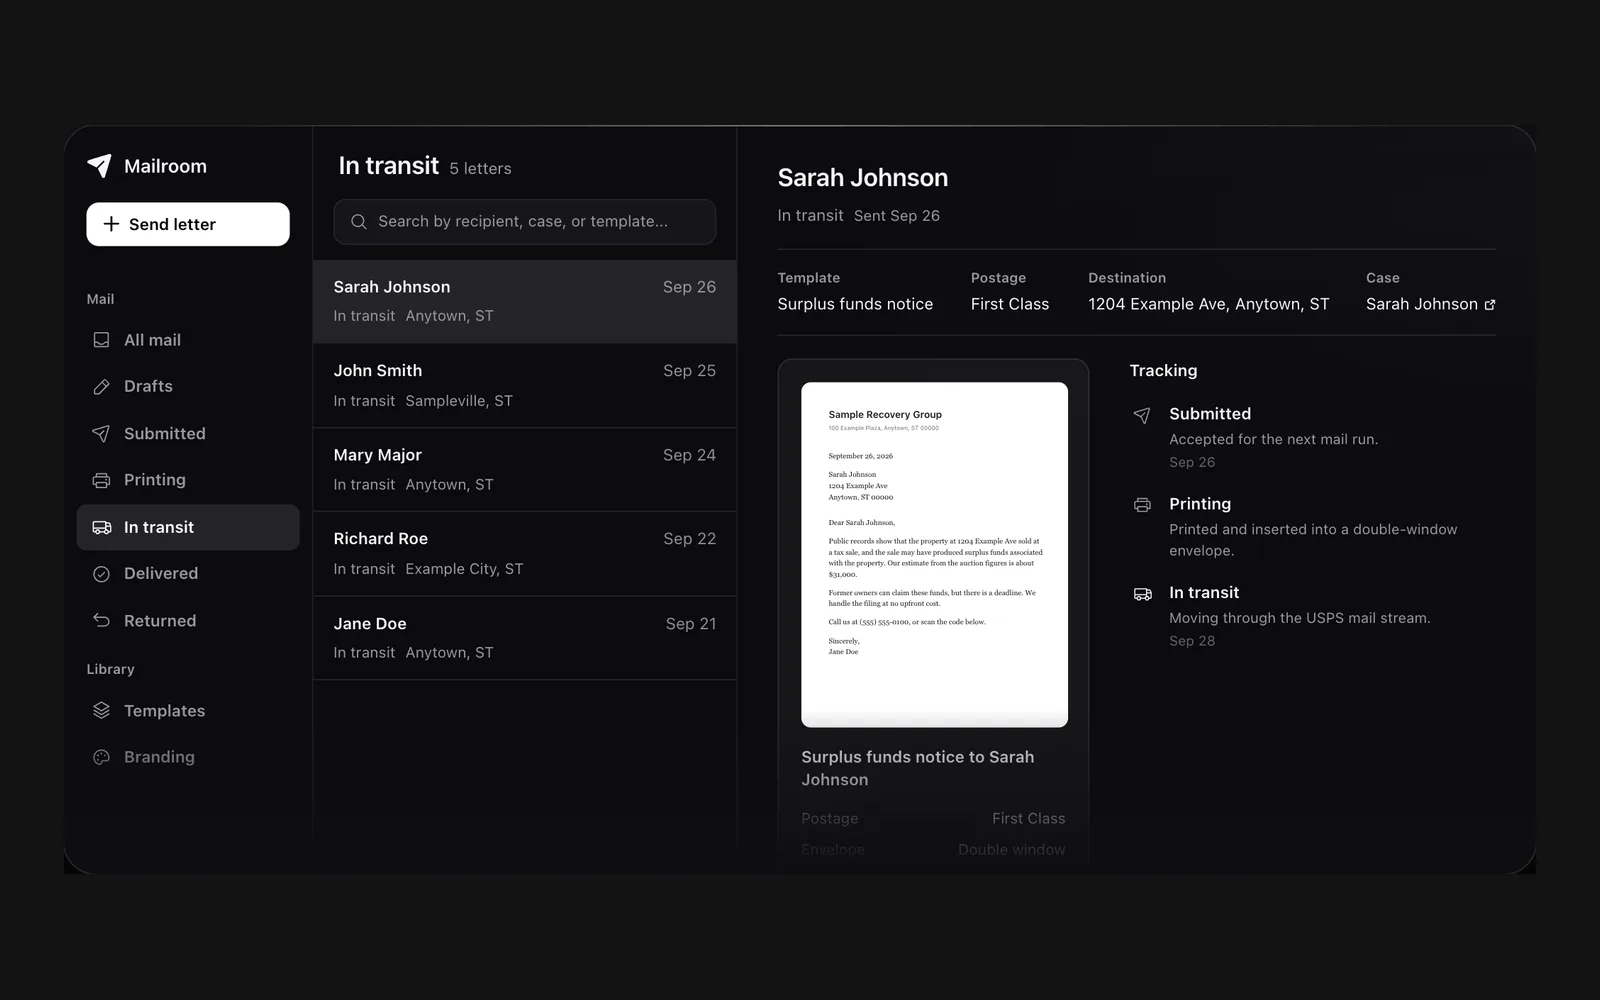Click the Sarah Johnson detail heading
Image resolution: width=1600 pixels, height=1000 pixels.
click(863, 178)
